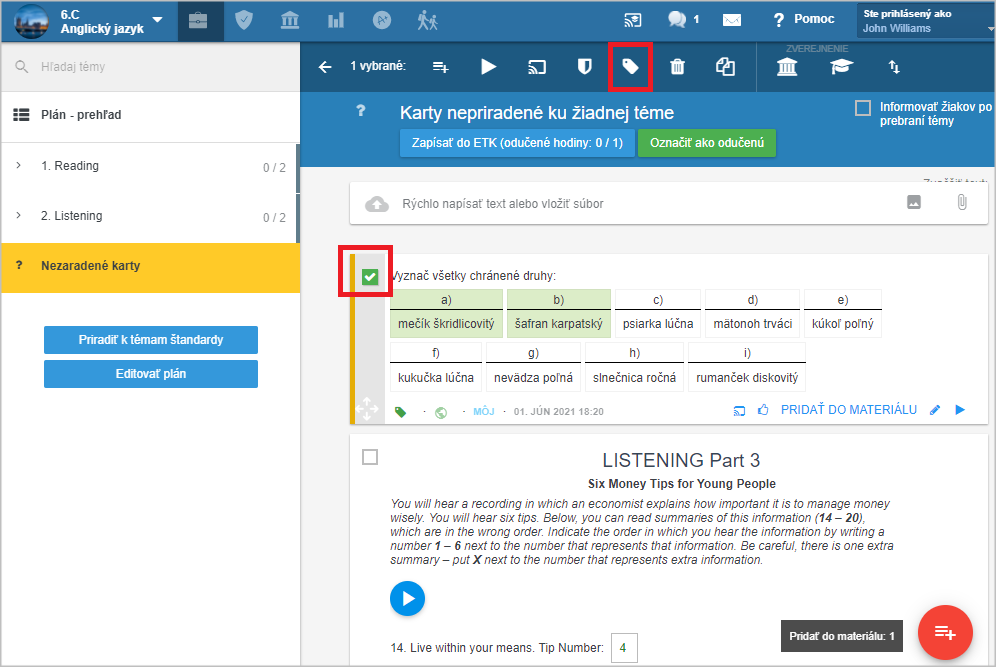Like the first card with thumbs up
996x667 pixels.
point(763,410)
